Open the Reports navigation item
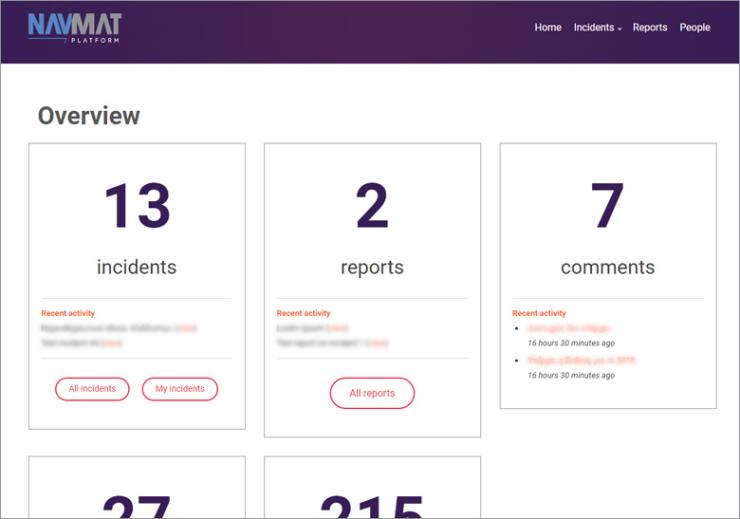740x519 pixels. [x=650, y=27]
